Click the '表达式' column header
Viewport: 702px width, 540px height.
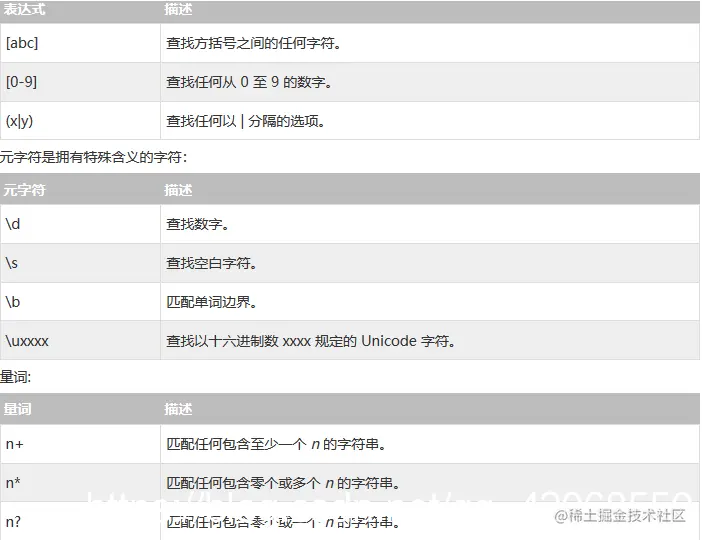coord(24,9)
